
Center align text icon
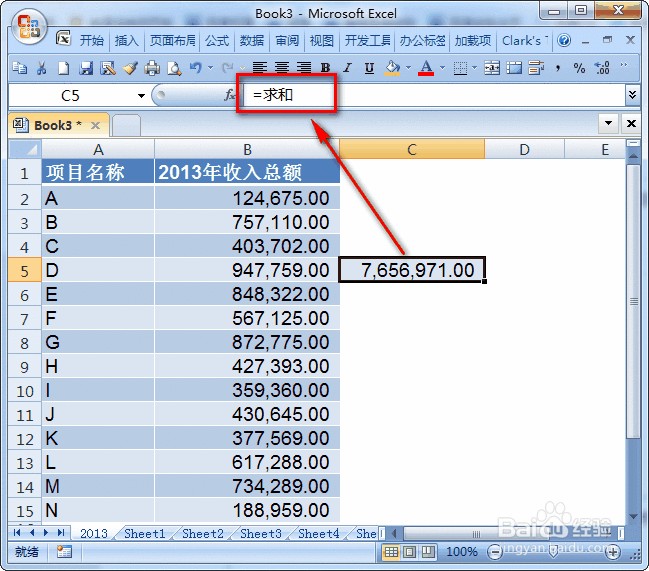click(x=282, y=67)
